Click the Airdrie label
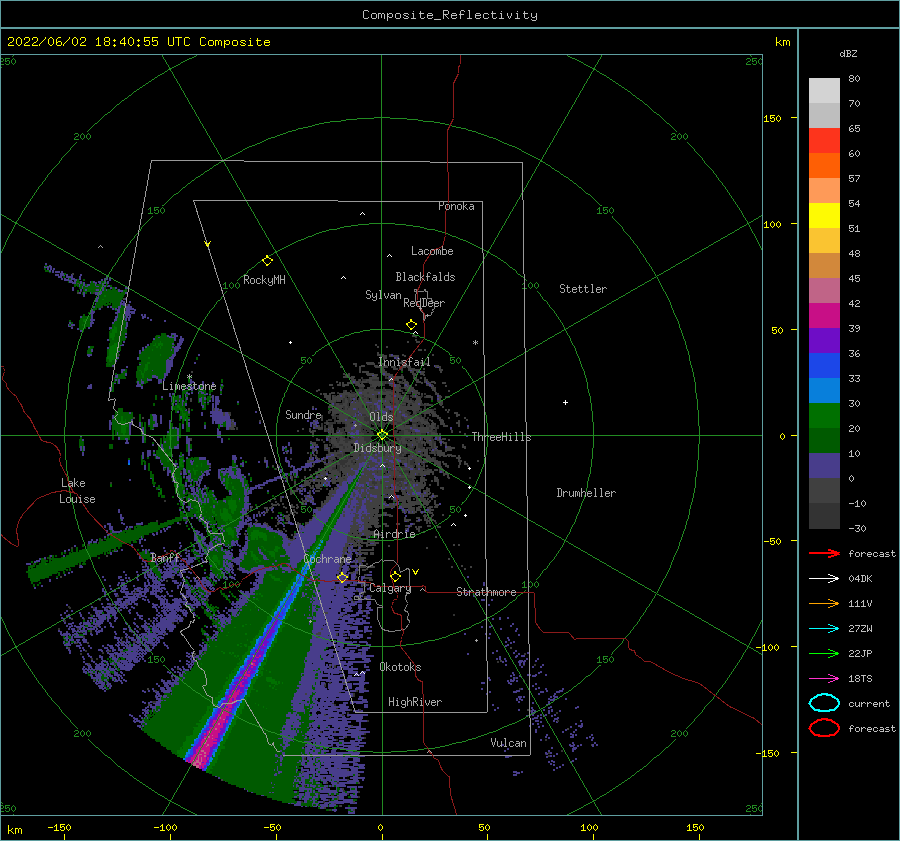Viewport: 900px width, 841px height. point(394,534)
